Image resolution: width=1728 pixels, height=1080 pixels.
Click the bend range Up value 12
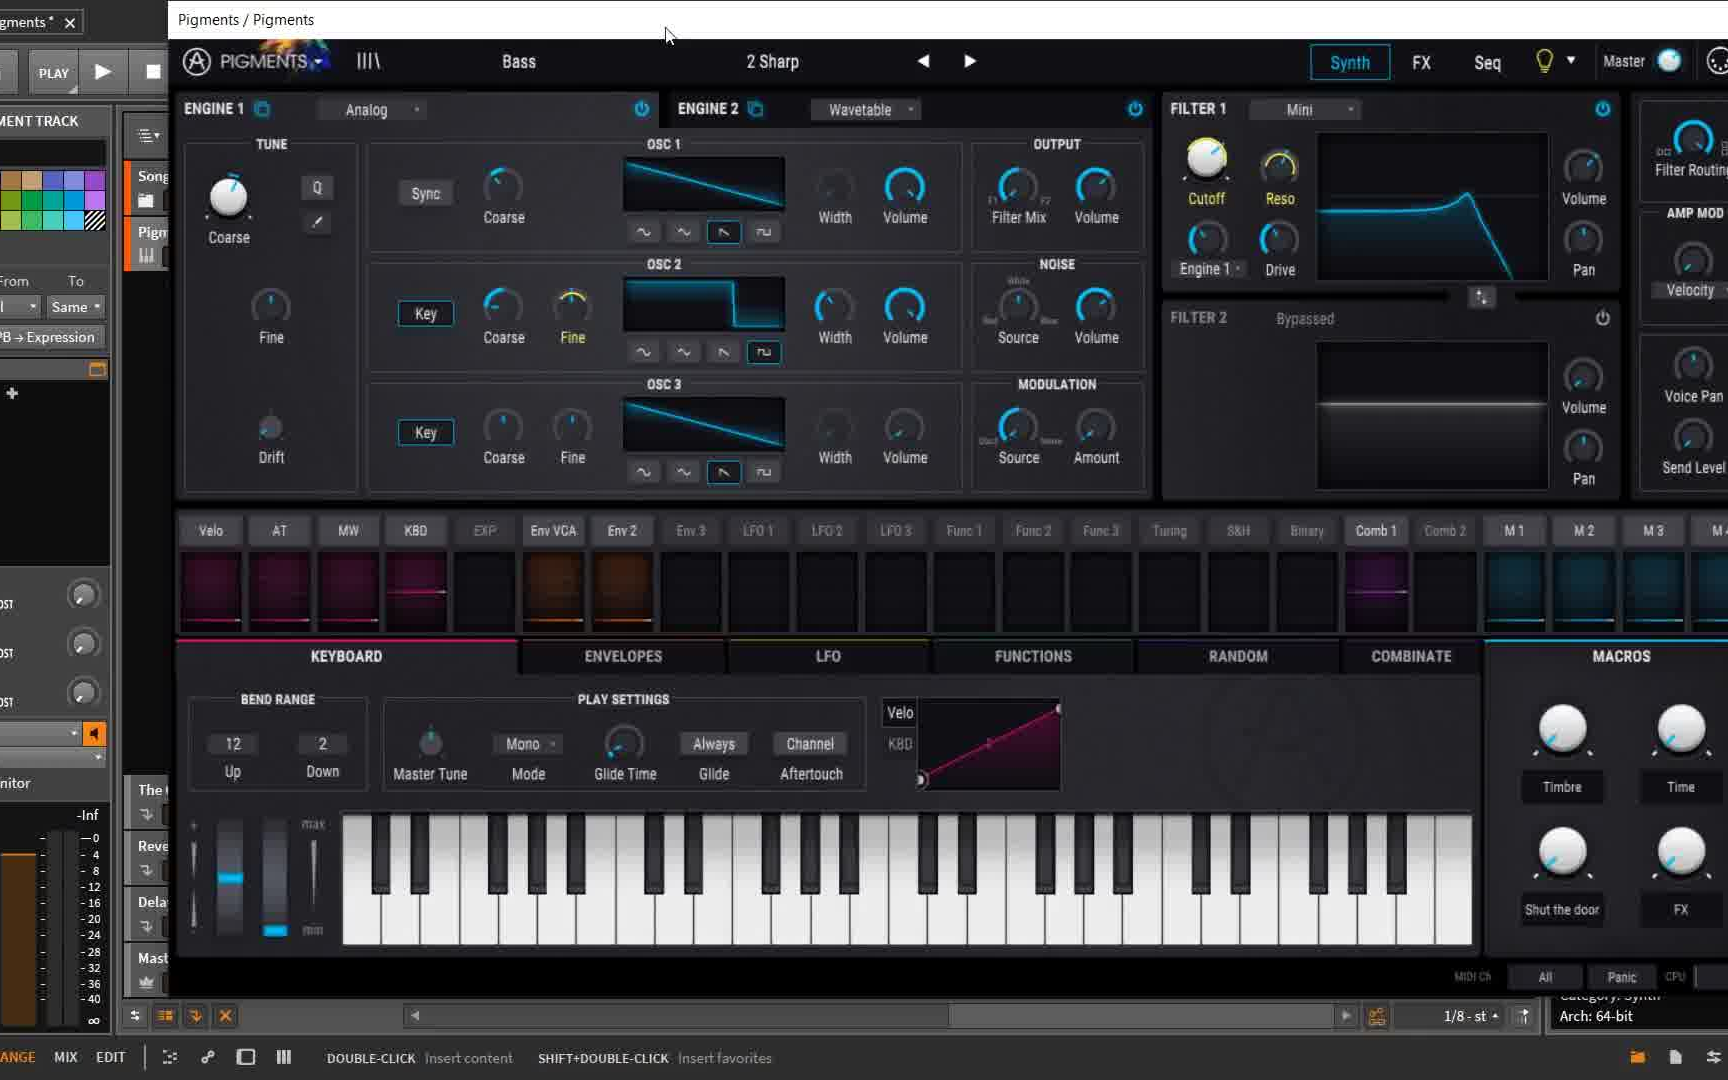(233, 744)
